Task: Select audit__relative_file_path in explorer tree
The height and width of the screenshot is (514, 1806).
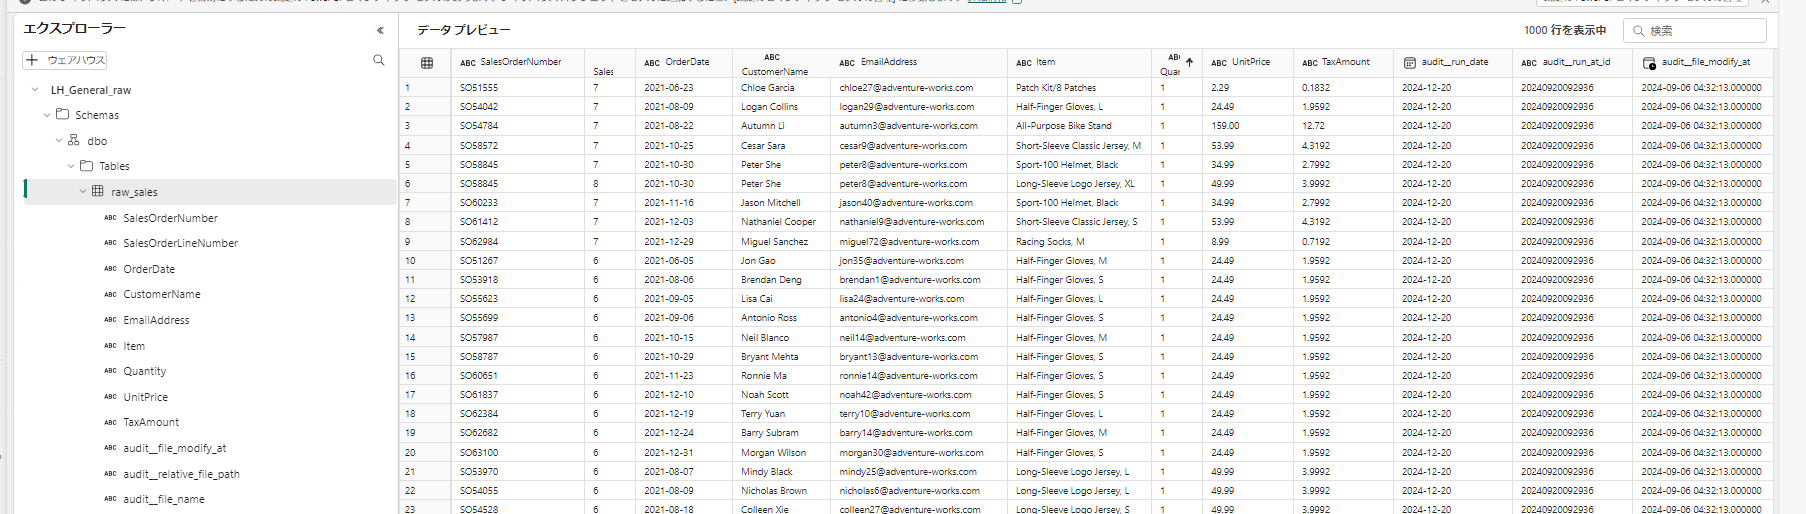Action: click(181, 474)
